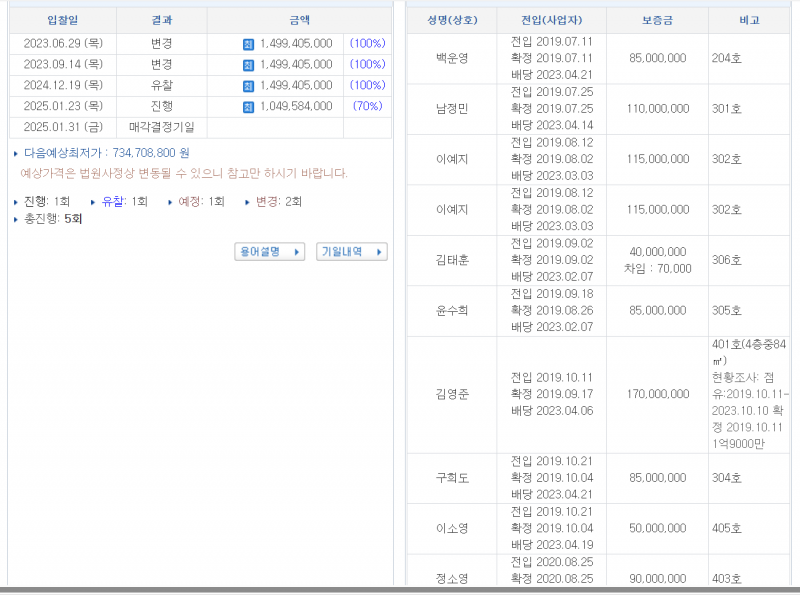Select the 금액 column header
The width and height of the screenshot is (800, 595).
coord(299,20)
